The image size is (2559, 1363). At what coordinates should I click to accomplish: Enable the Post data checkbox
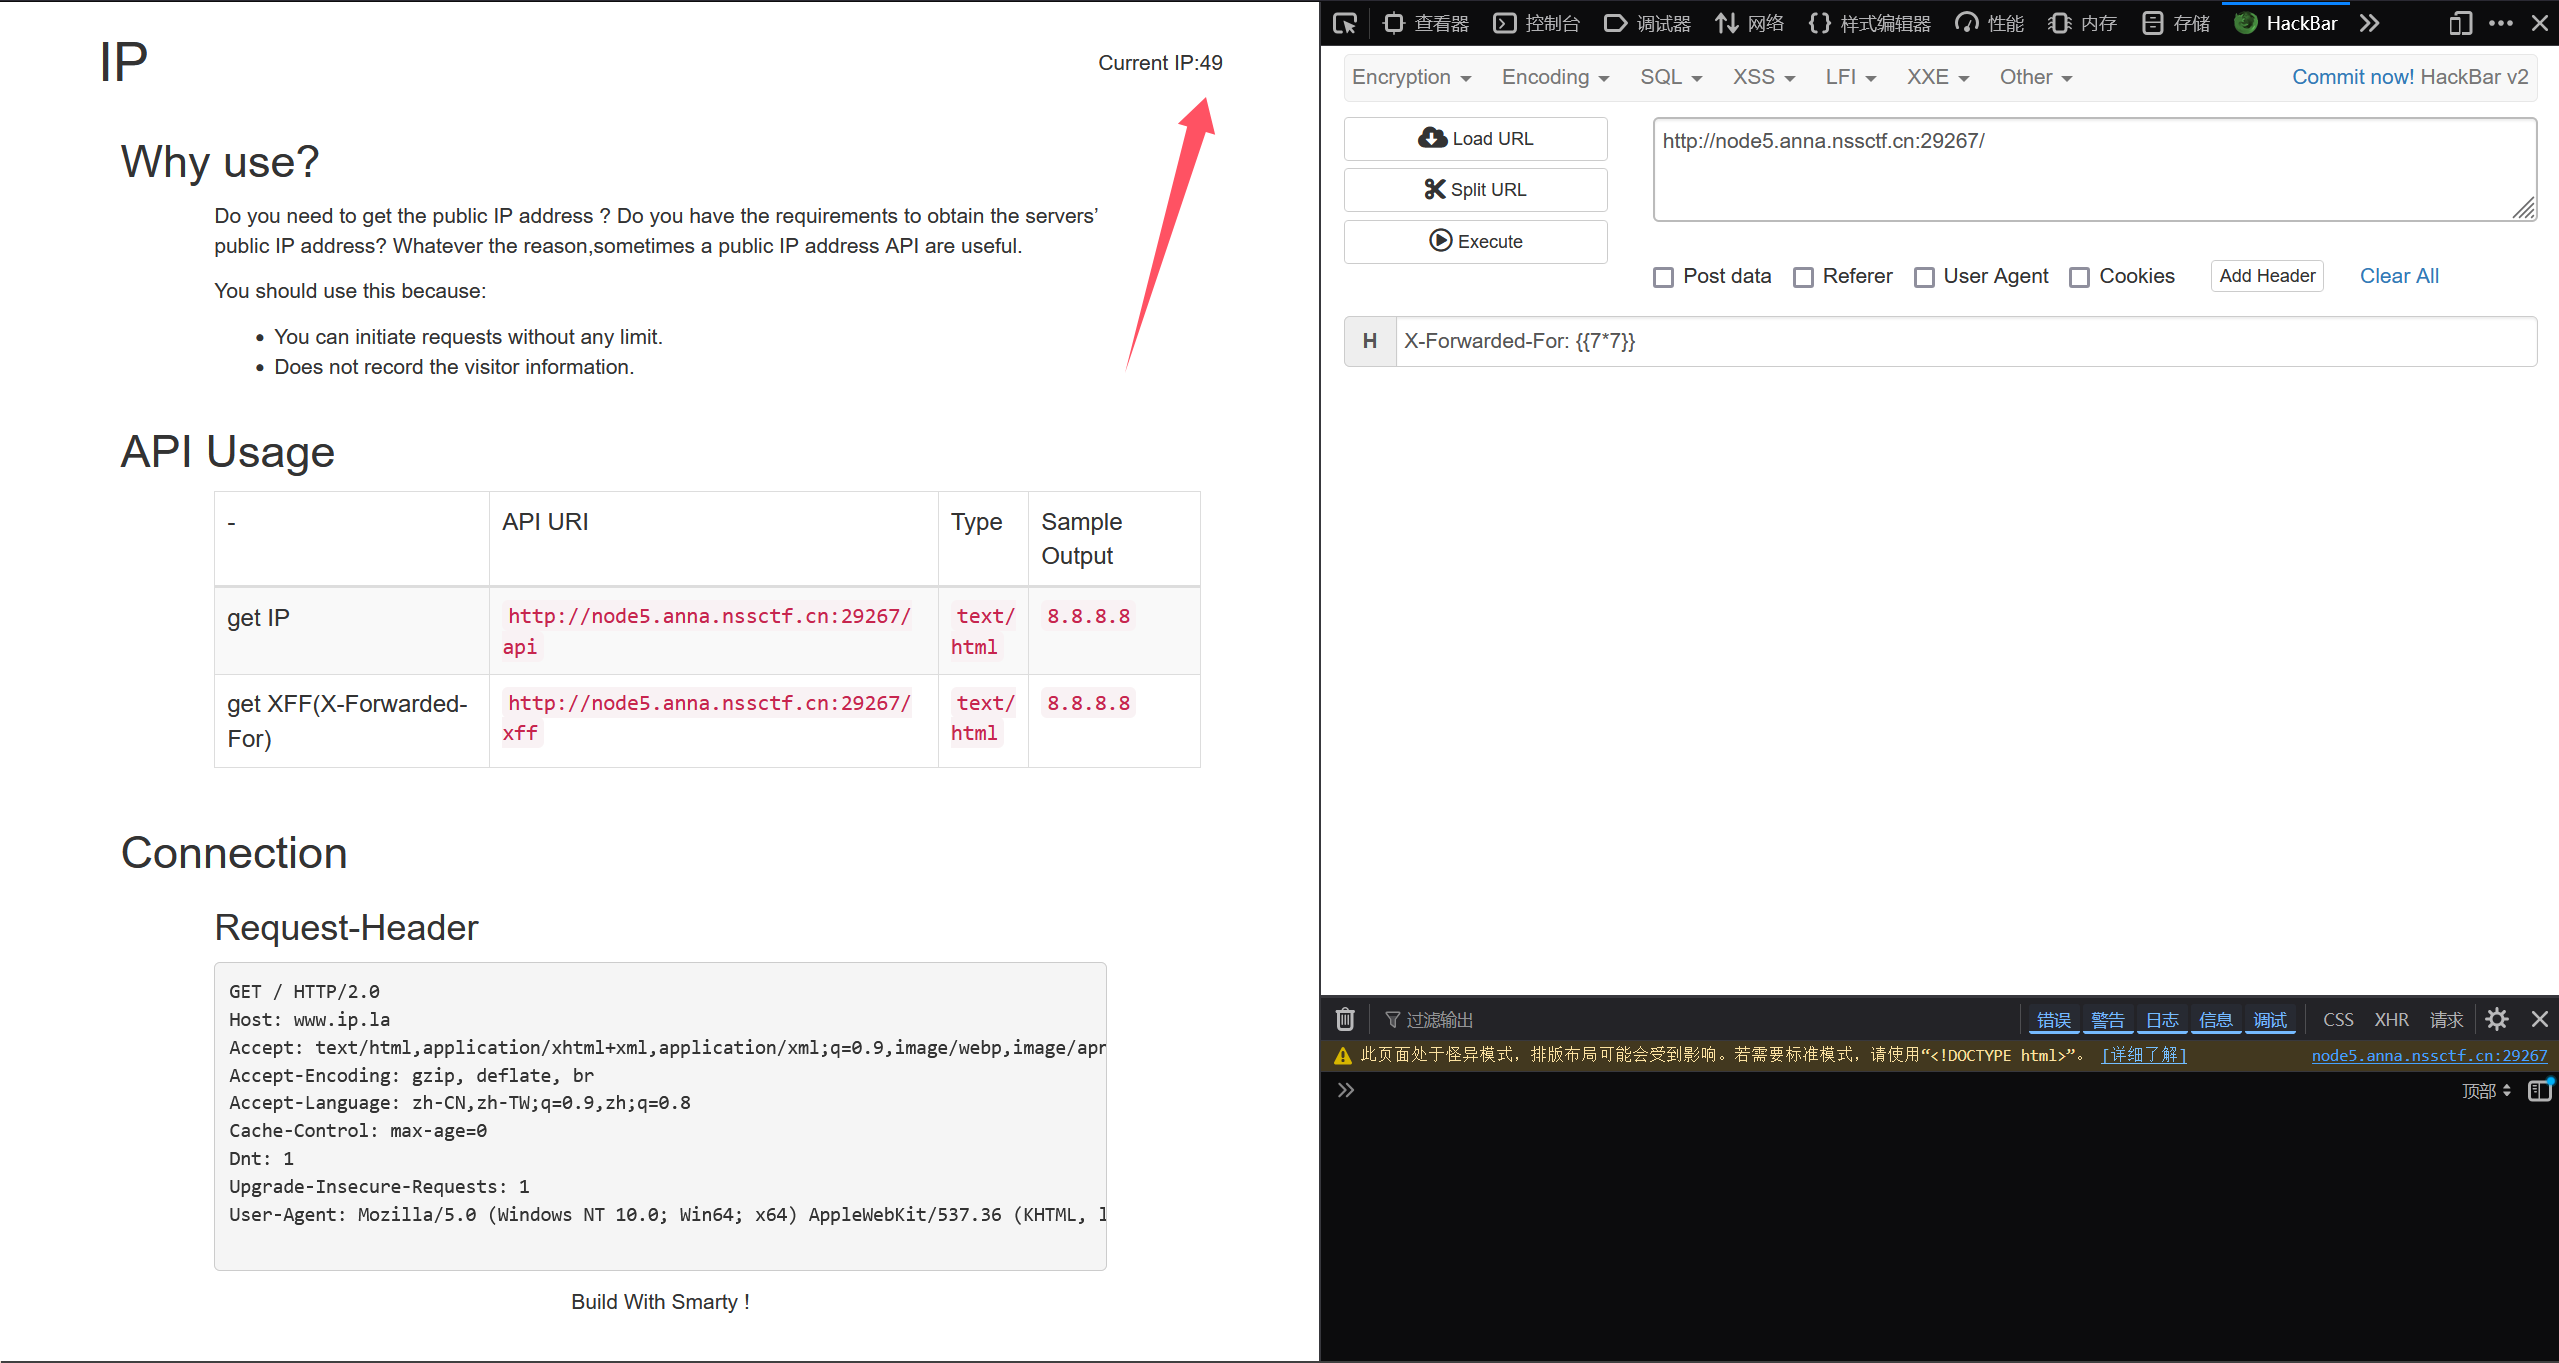[x=1663, y=277]
